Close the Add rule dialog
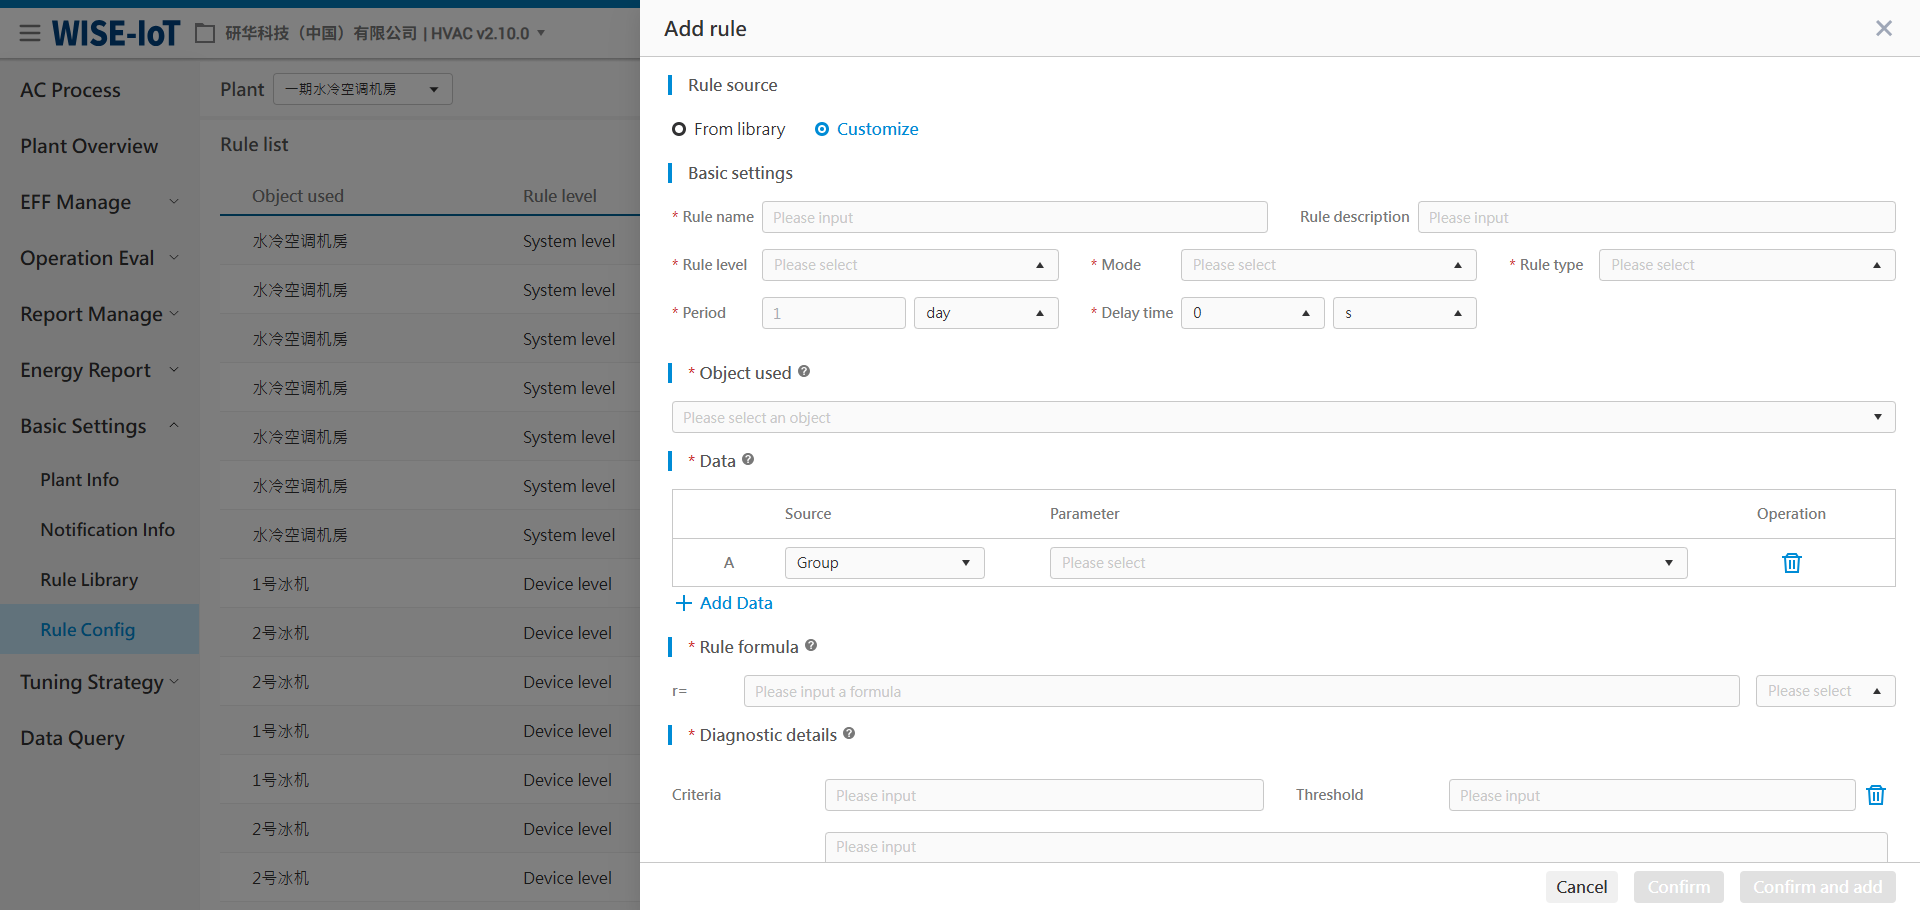The height and width of the screenshot is (910, 1920). point(1883,28)
